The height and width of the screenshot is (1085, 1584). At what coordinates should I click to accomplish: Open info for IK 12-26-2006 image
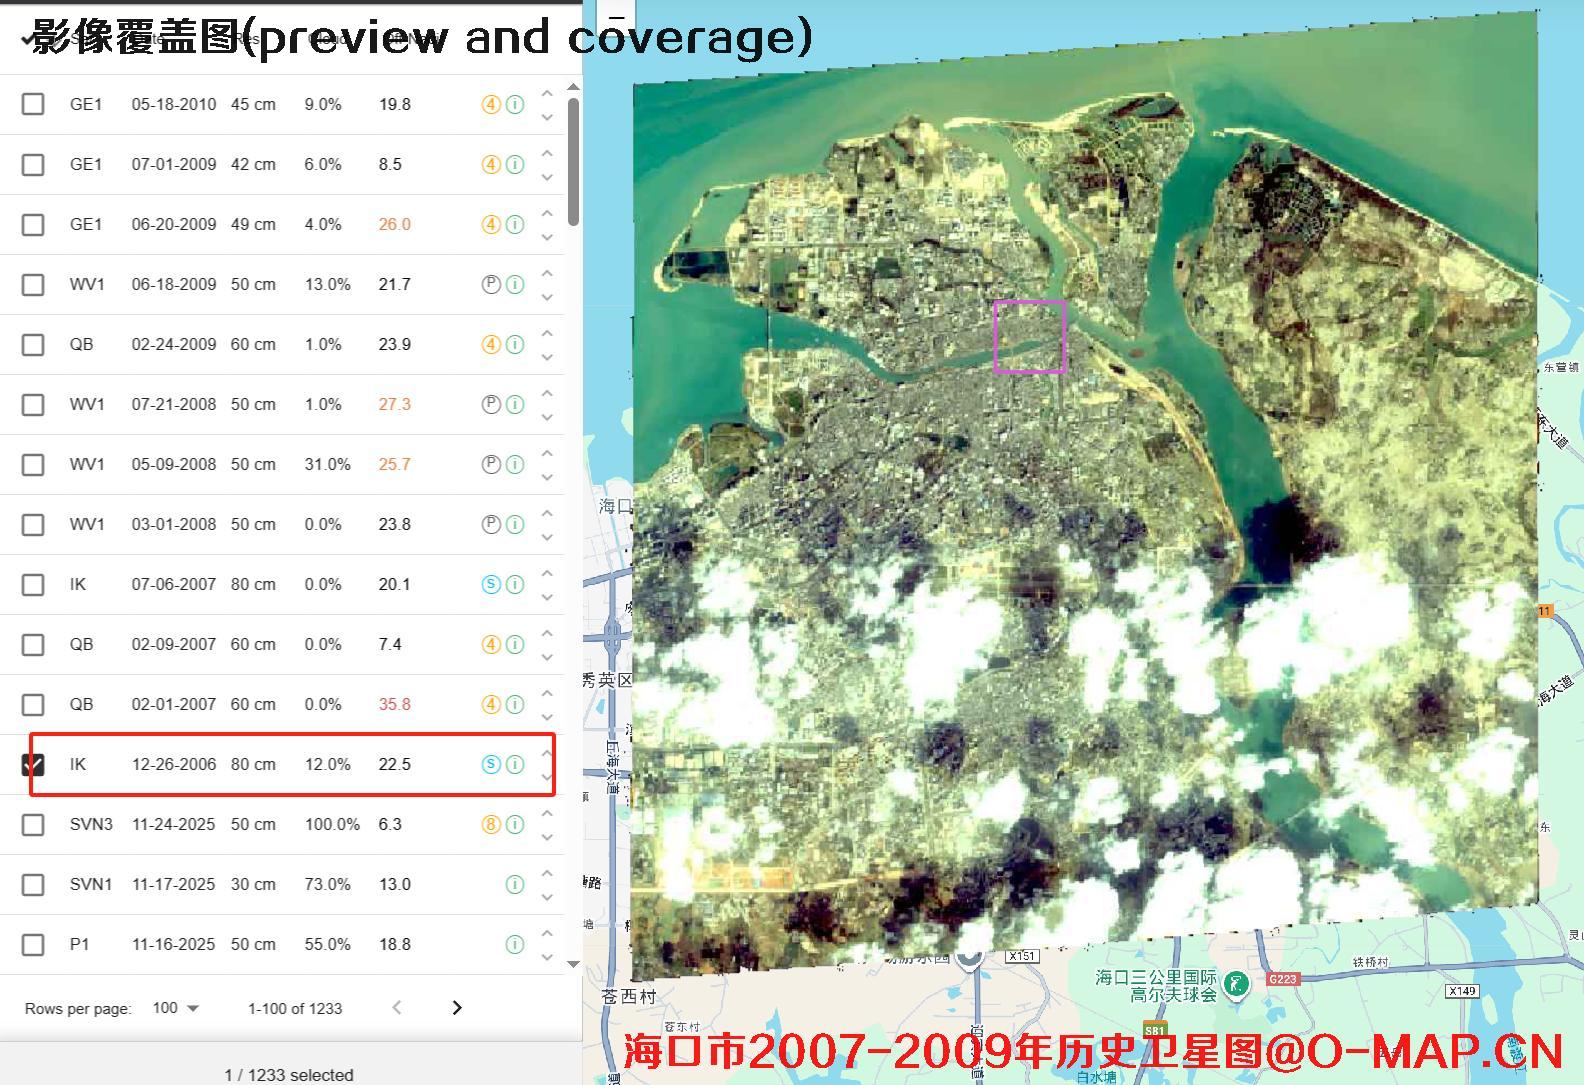point(515,764)
